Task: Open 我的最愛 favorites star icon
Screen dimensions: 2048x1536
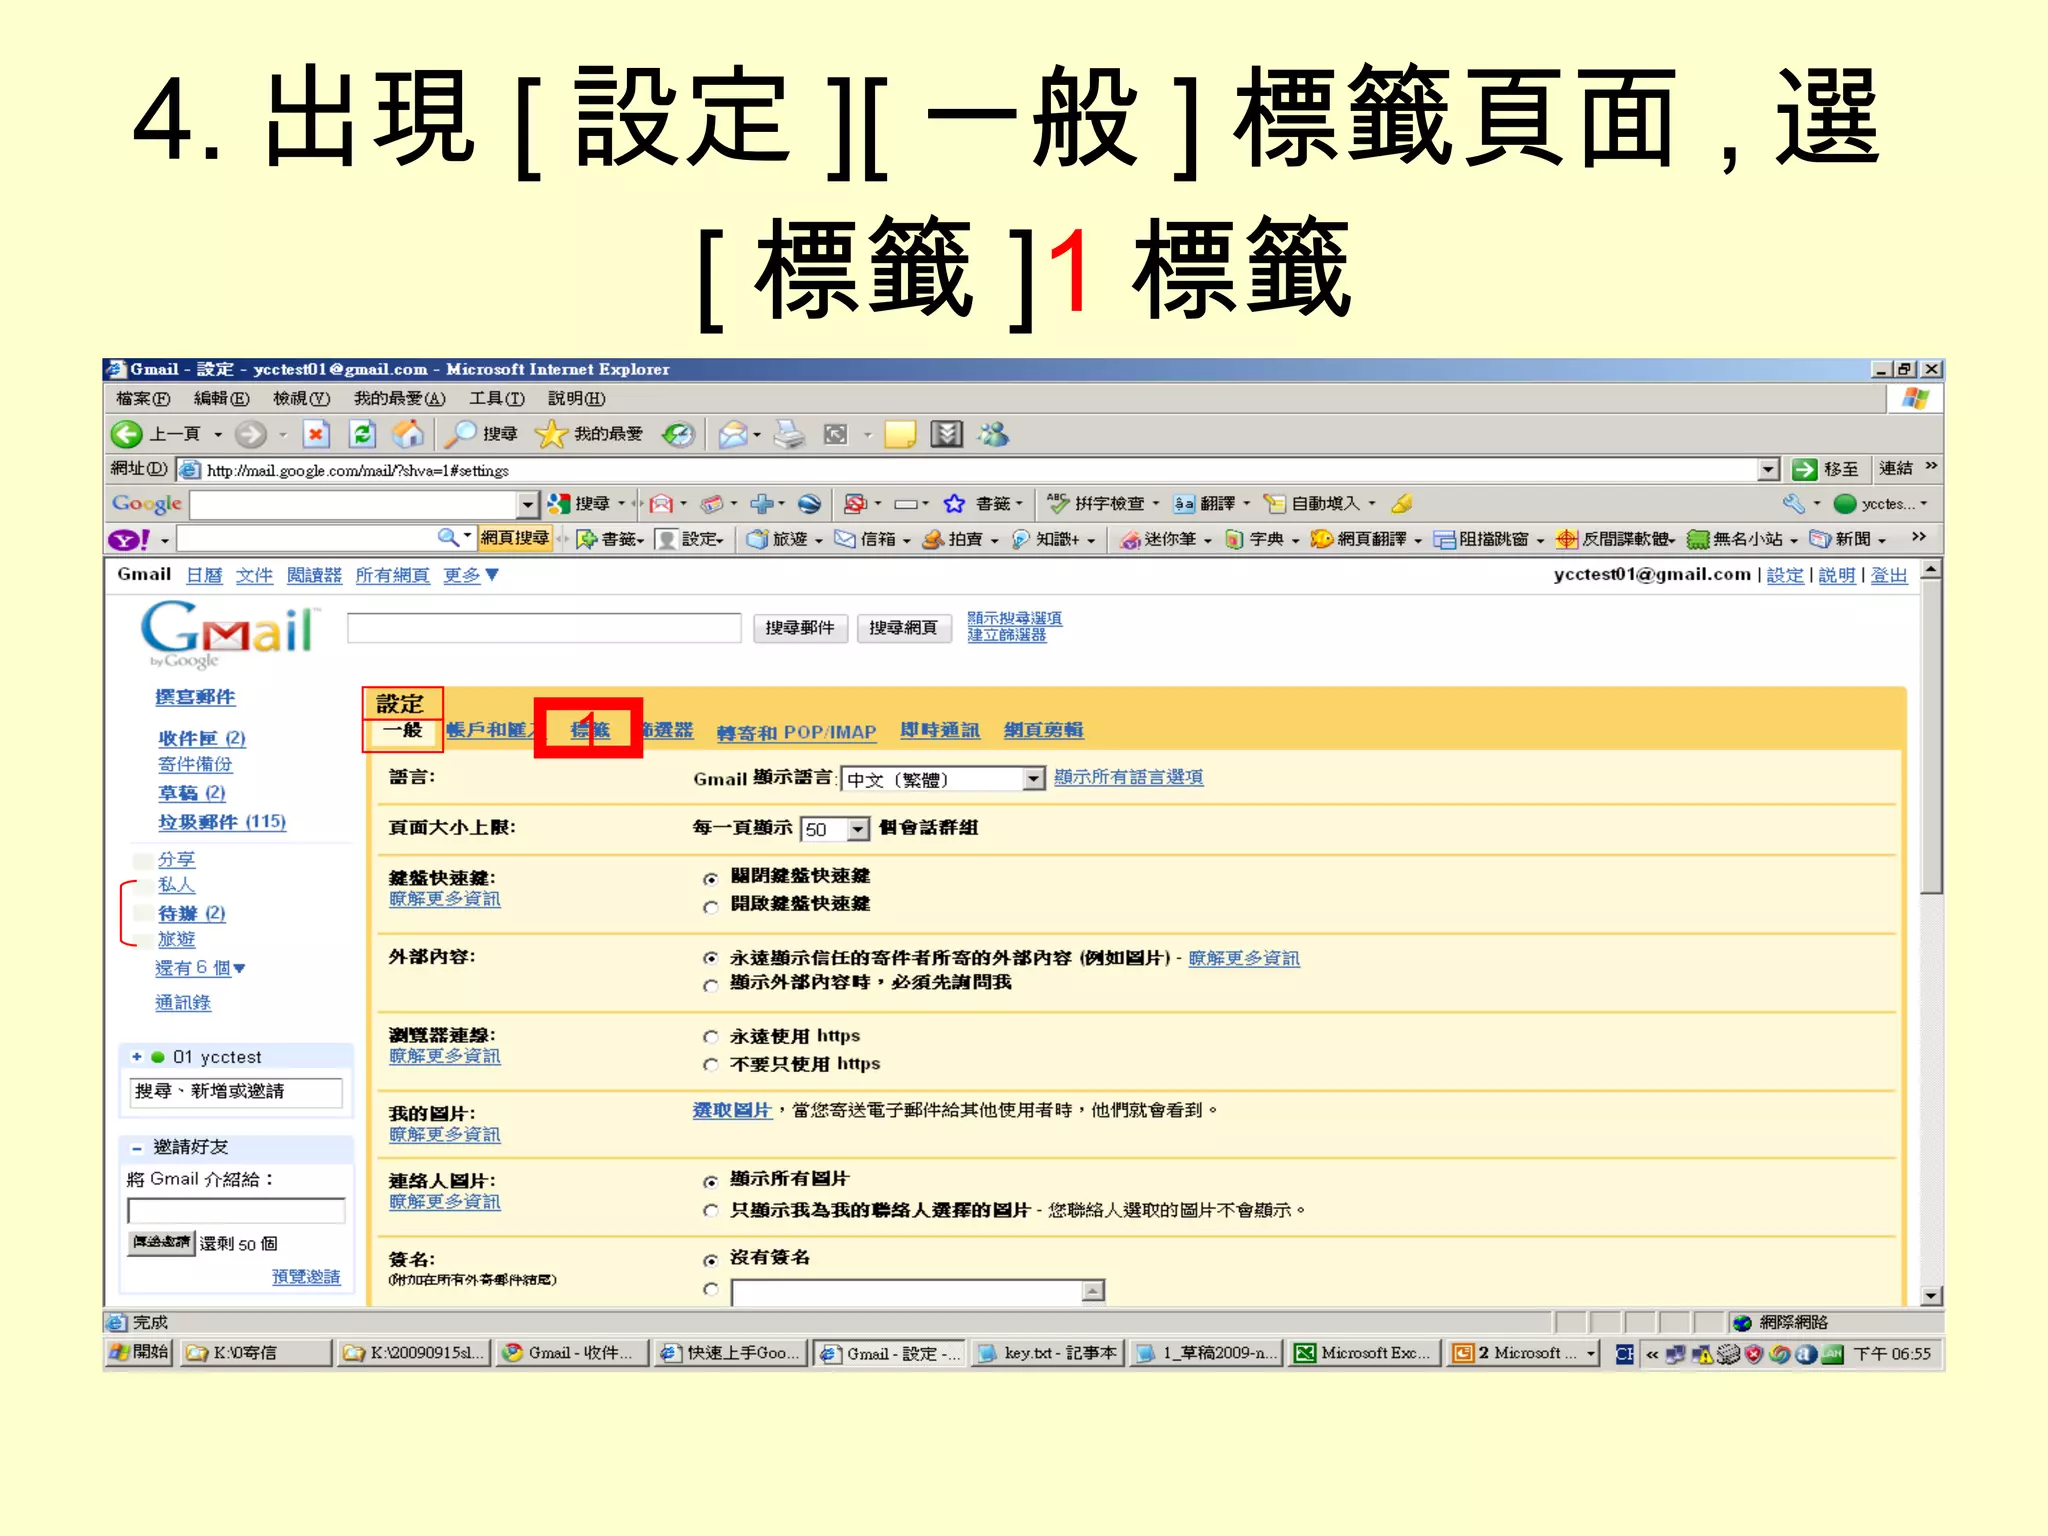Action: [x=550, y=434]
